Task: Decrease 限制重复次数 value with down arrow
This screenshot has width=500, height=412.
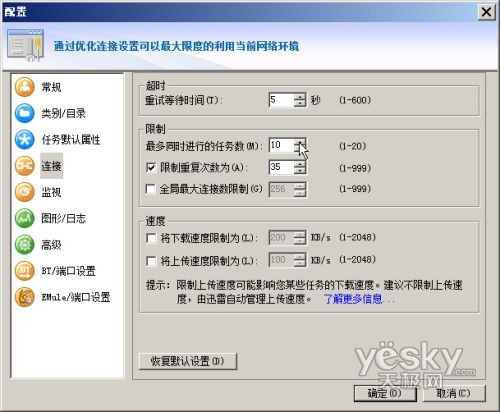Action: pyautogui.click(x=300, y=171)
